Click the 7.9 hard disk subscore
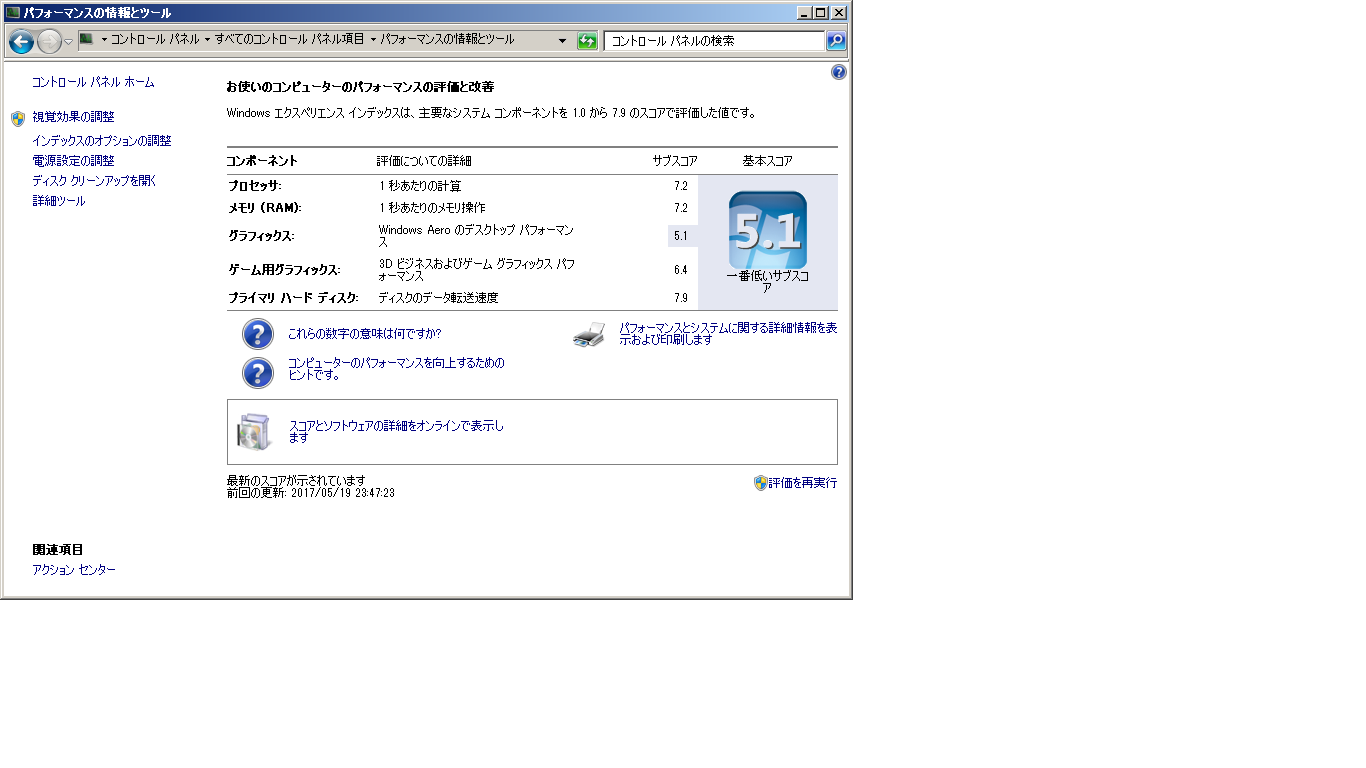 tap(681, 298)
